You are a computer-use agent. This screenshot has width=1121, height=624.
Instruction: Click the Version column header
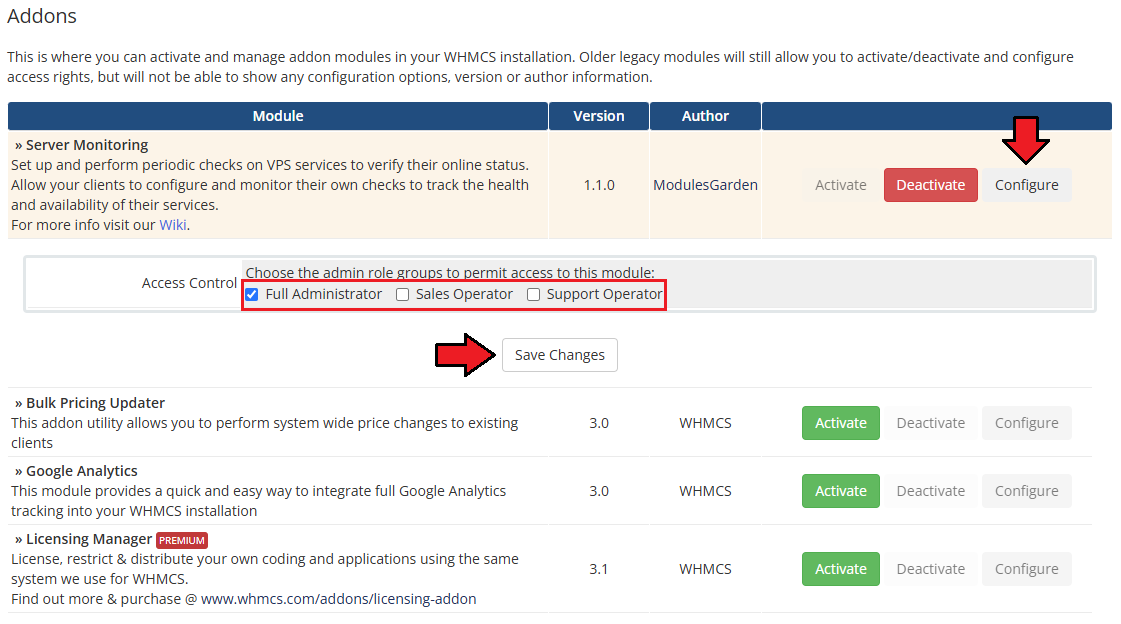599,116
